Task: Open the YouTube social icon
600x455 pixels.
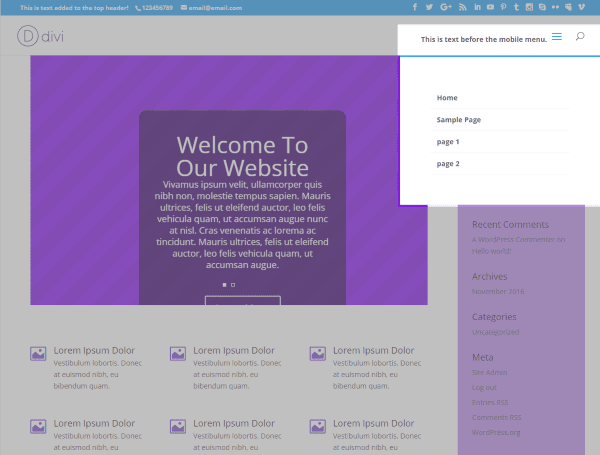Action: coord(490,8)
